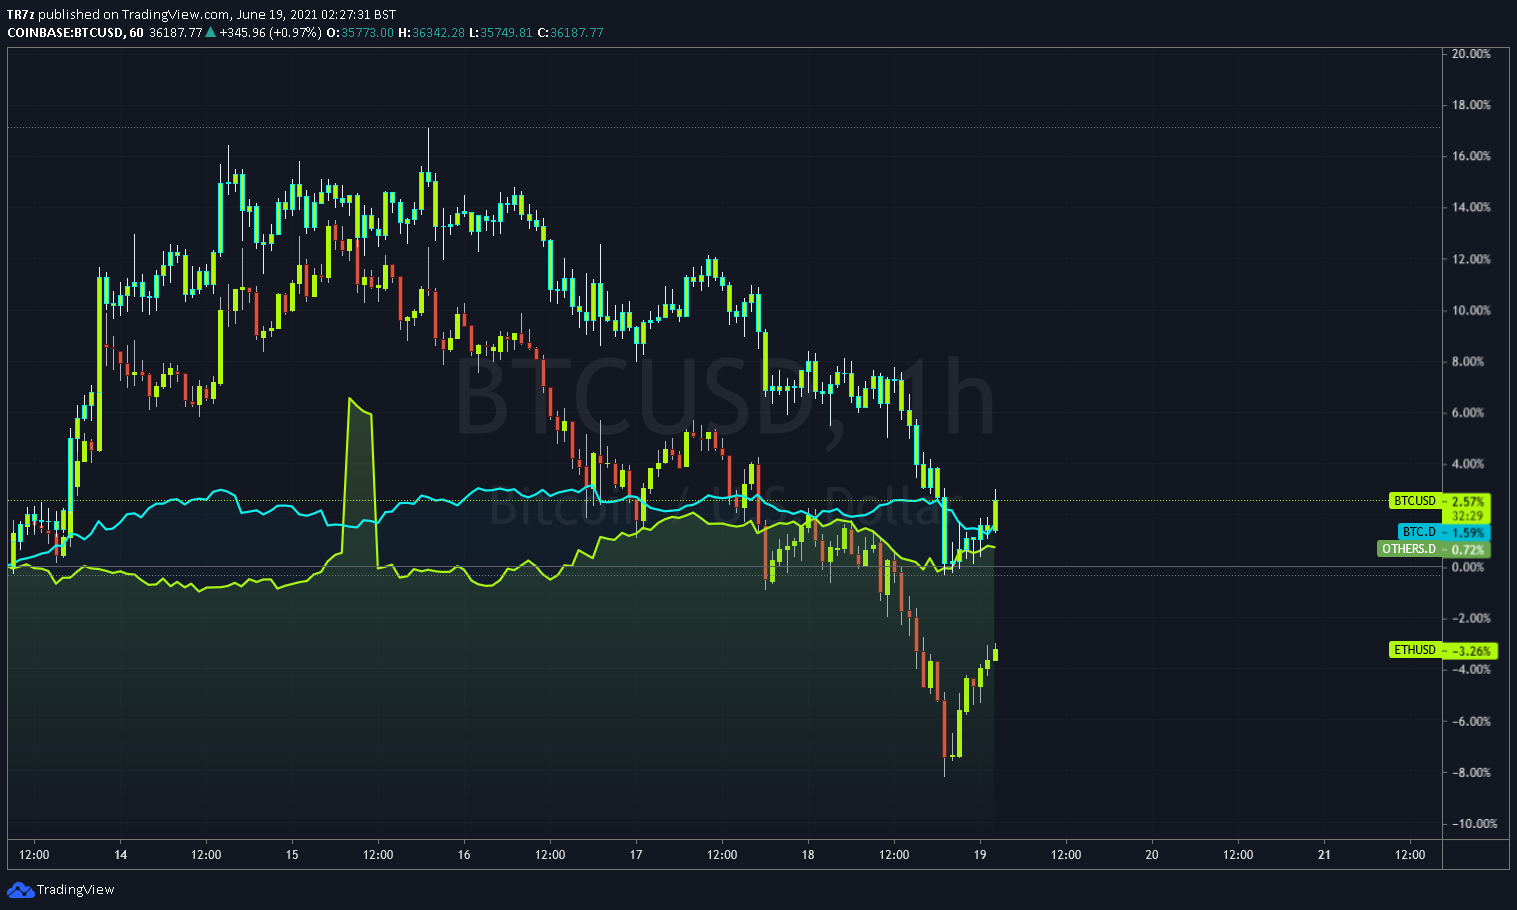Click the -2.00% price axis tick
The image size is (1517, 910).
[1472, 618]
